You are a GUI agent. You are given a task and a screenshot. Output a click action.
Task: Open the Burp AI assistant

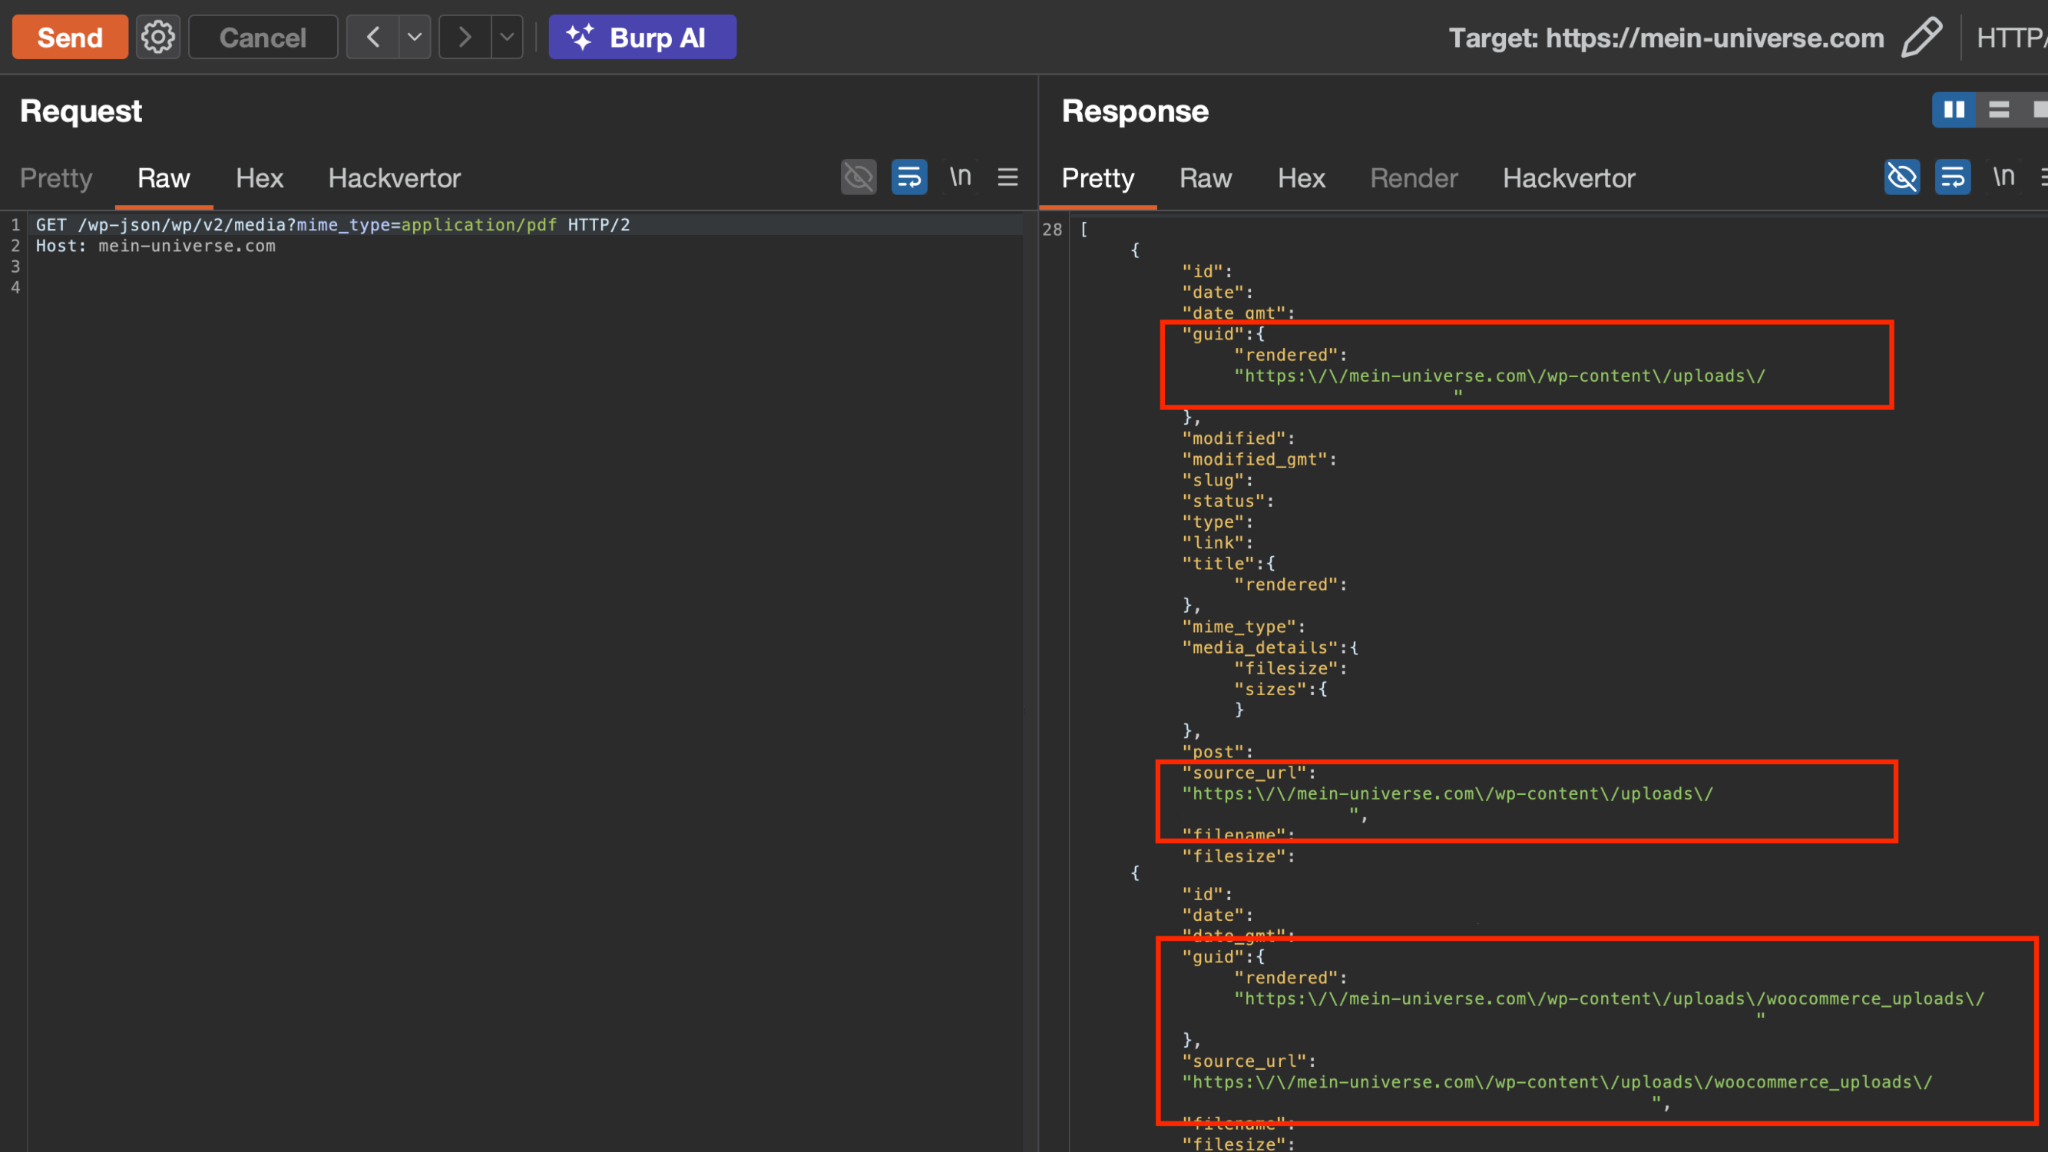pos(642,37)
